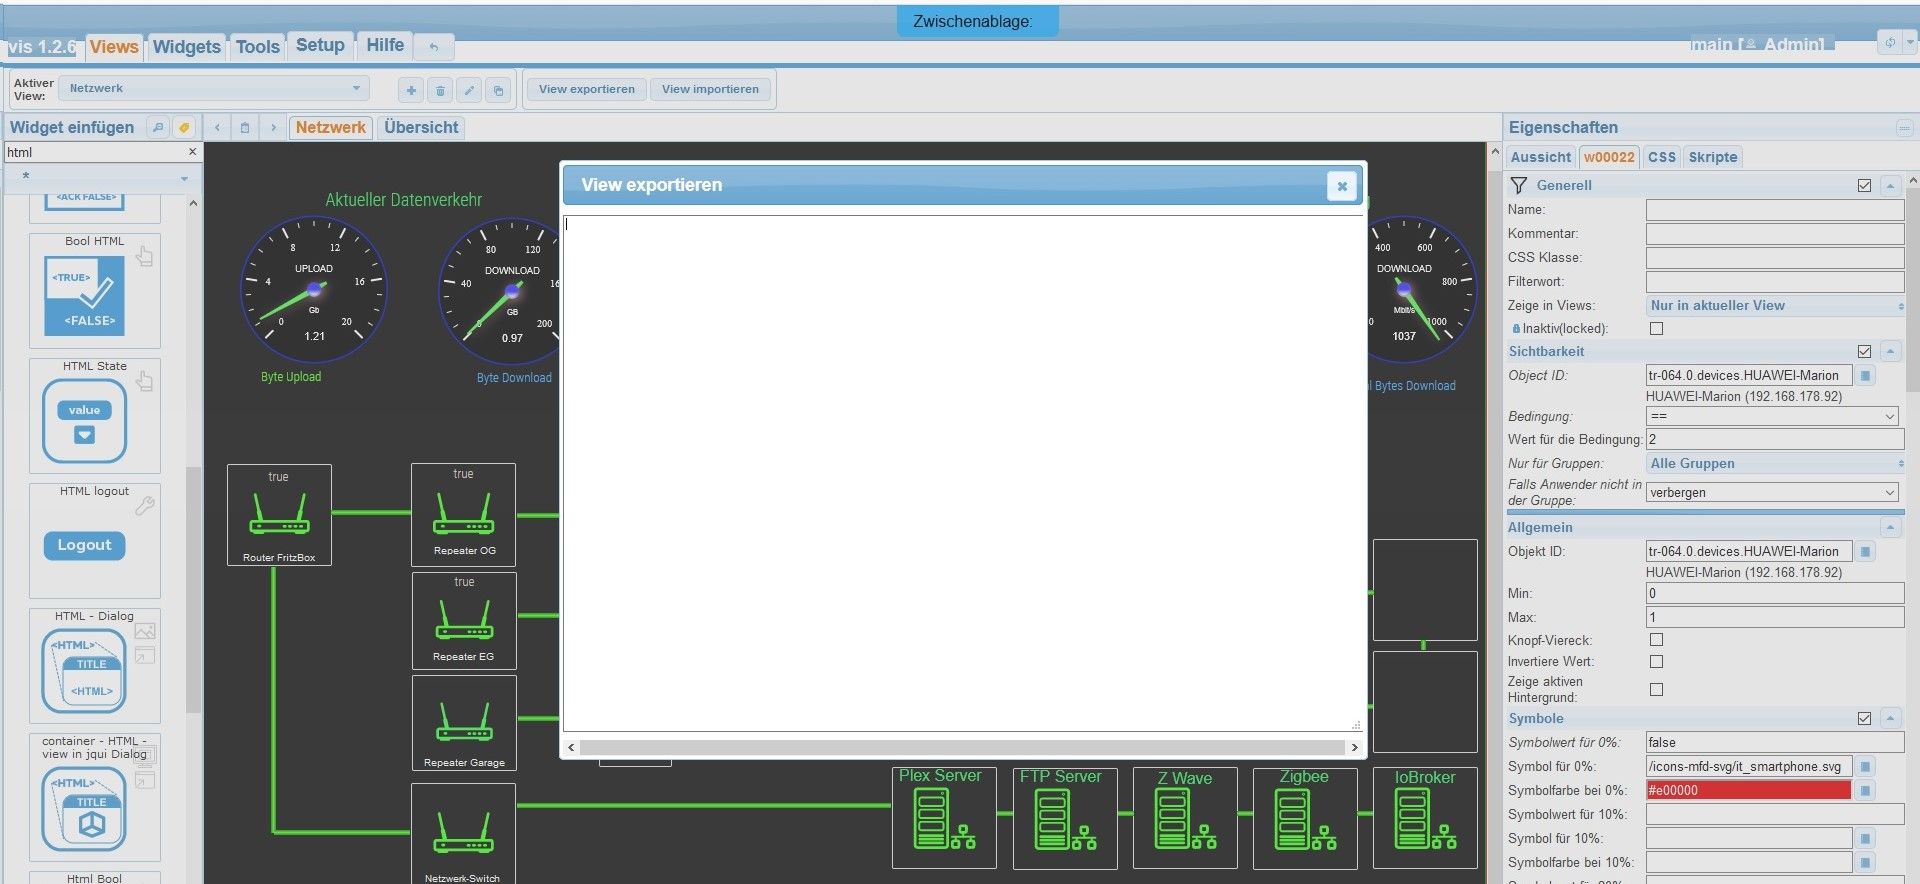Switch to the Skripte properties tab
Image resolution: width=1920 pixels, height=884 pixels.
pos(1713,157)
